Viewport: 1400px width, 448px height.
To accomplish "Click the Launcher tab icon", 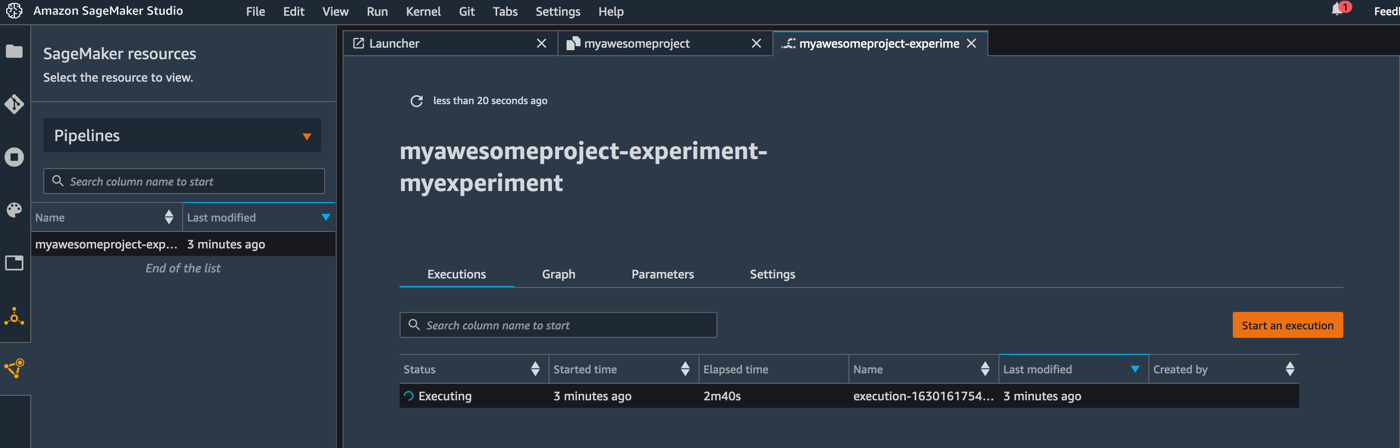I will coord(358,44).
